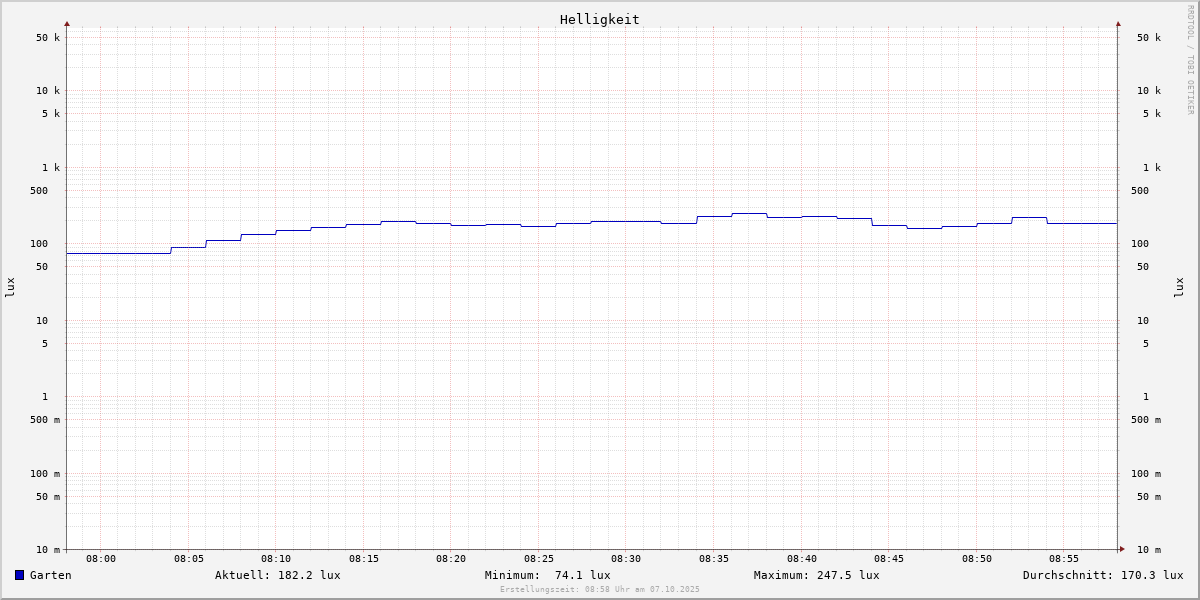Viewport: 1200px width, 600px height.
Task: Click the red arrow ending the time axis
Action: [1122, 549]
